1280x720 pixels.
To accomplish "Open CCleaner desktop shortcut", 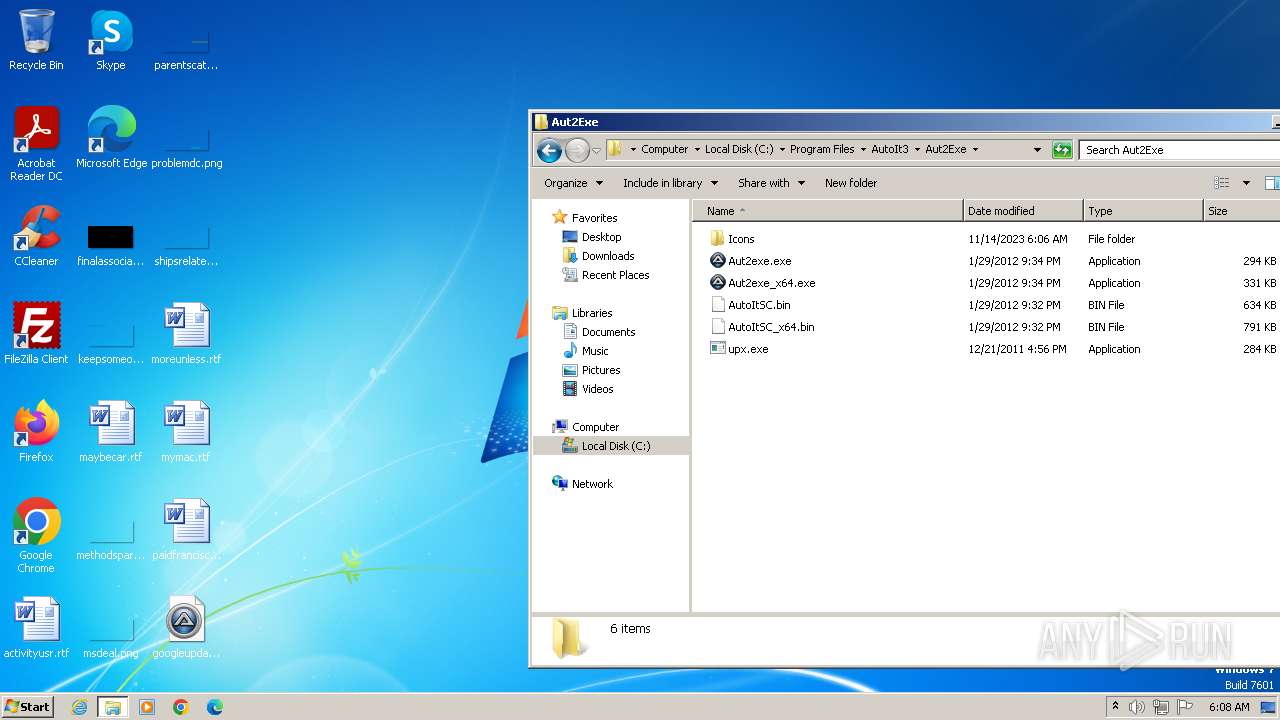I will click(36, 236).
